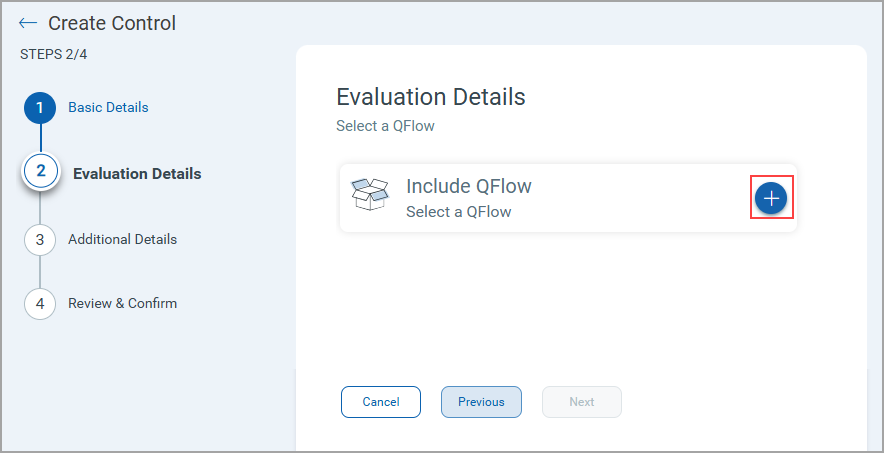The width and height of the screenshot is (884, 453).
Task: Go to the Review & Confirm step label
Action: [x=122, y=303]
